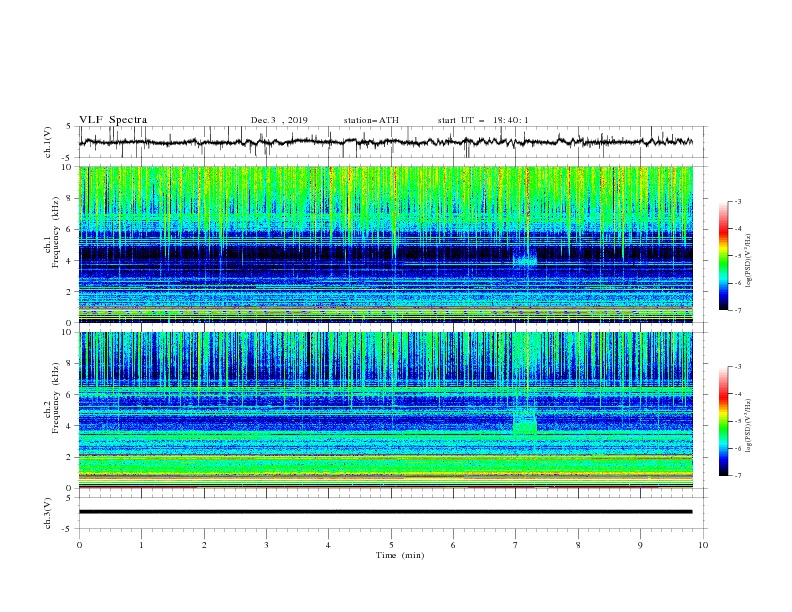Click the 4 kHz burst near minute 7 in ch.2
Viewport: 792px width, 612px height.
(525, 422)
